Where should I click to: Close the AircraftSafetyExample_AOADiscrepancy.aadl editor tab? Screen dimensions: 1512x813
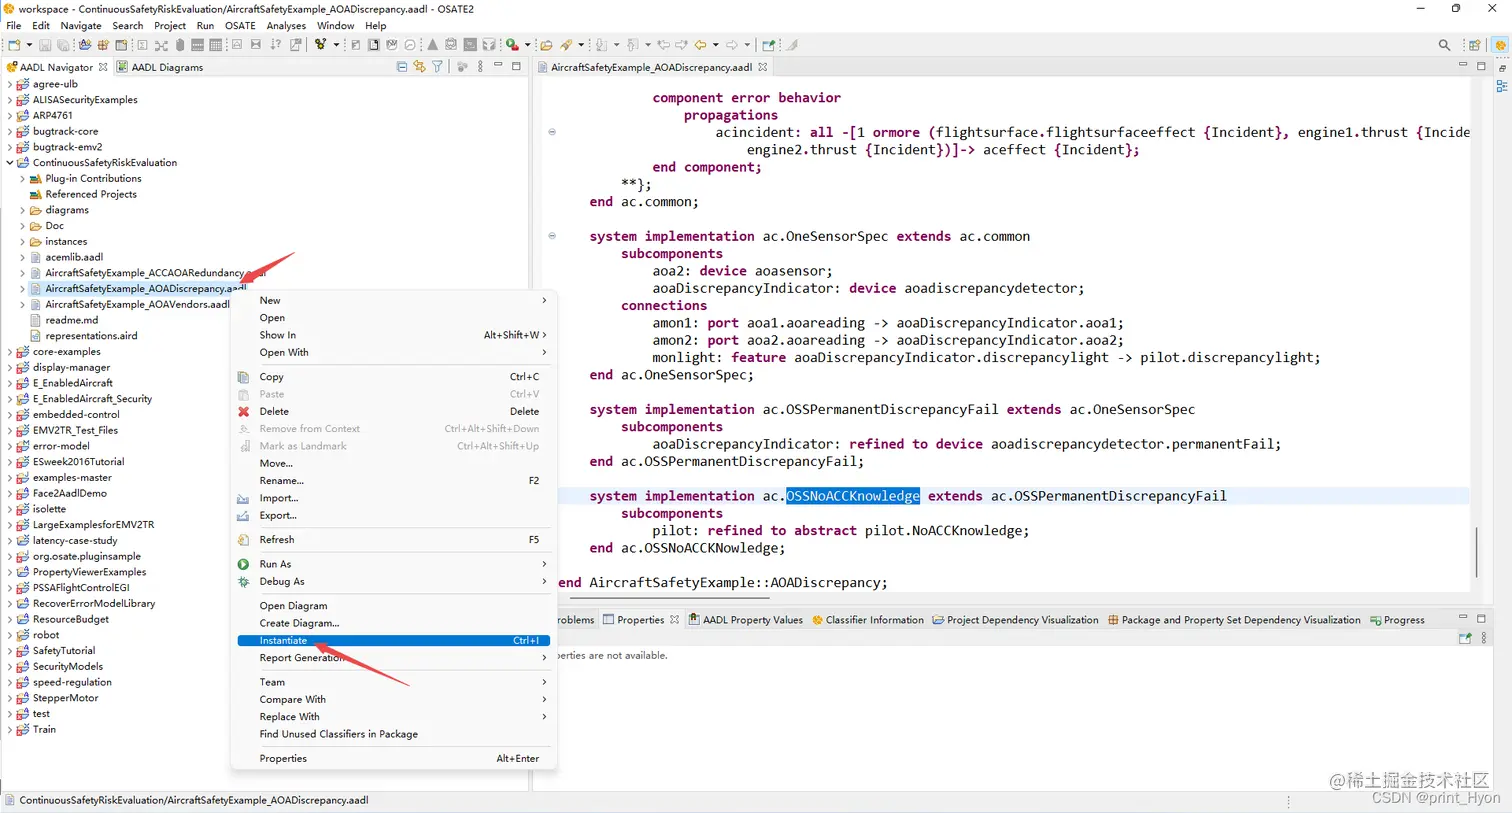tap(763, 67)
